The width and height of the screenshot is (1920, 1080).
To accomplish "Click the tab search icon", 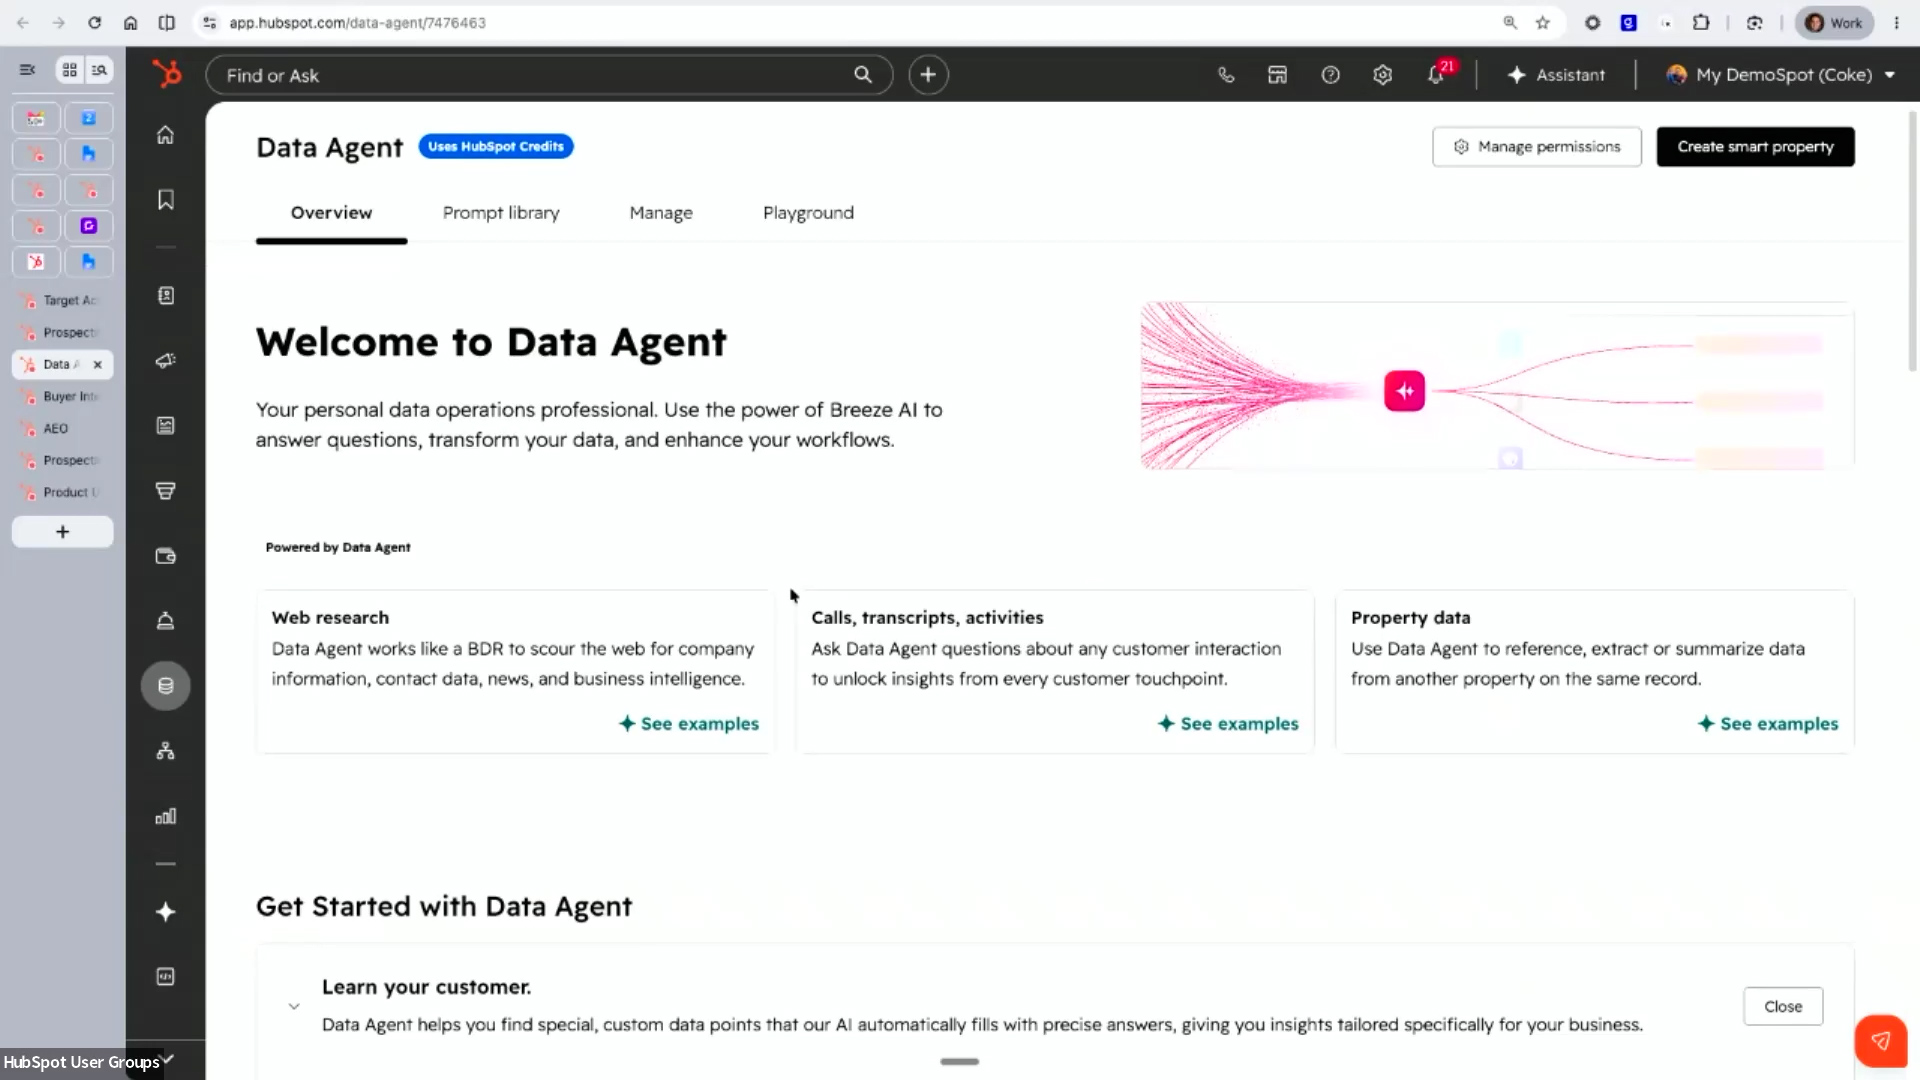I will pos(99,70).
